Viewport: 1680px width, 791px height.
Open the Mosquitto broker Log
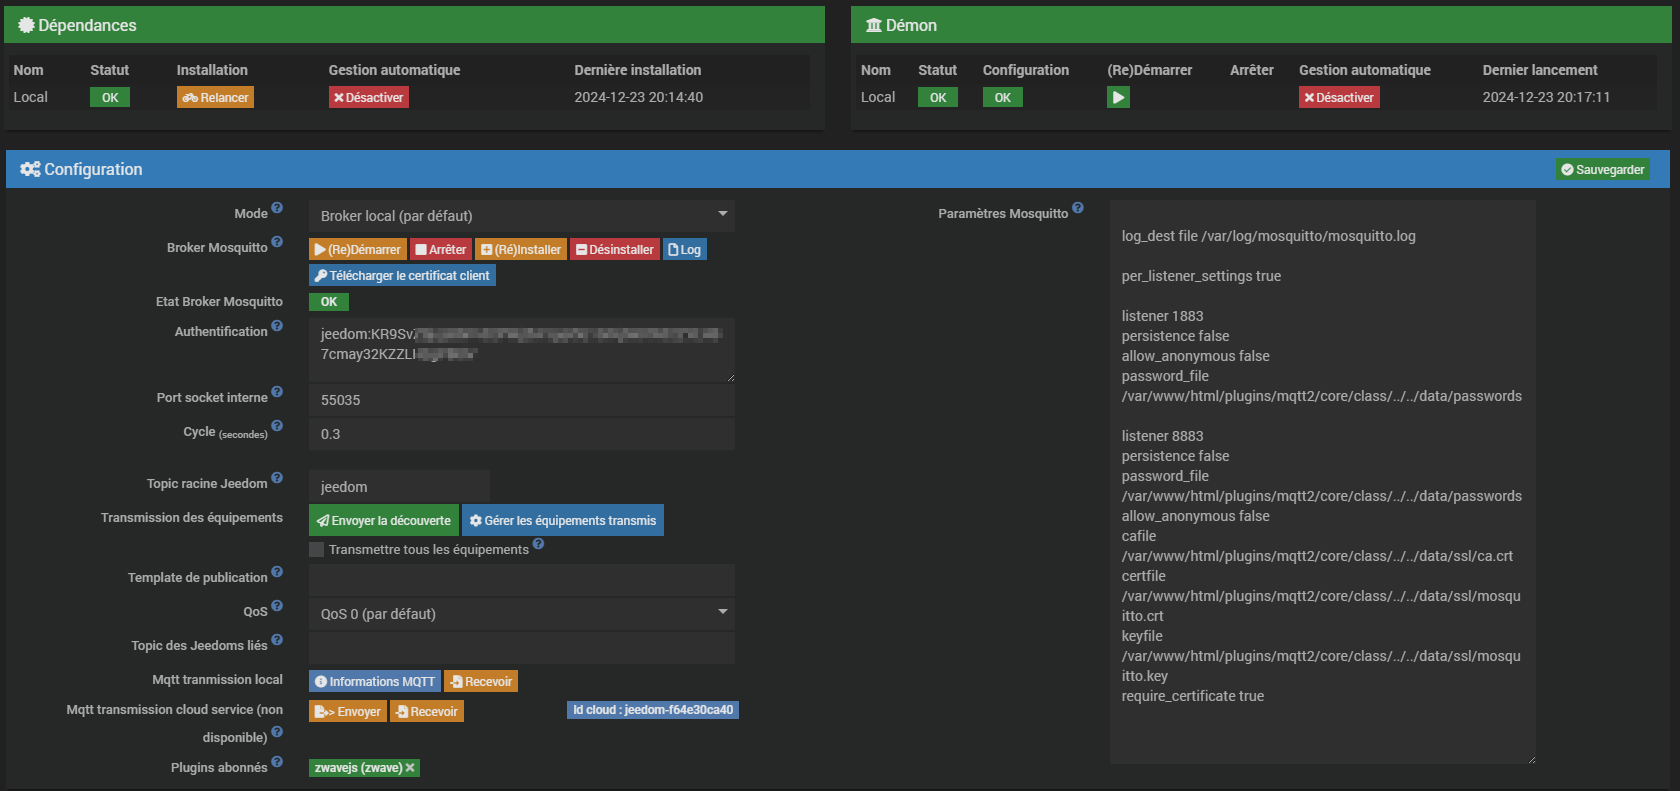pos(685,250)
